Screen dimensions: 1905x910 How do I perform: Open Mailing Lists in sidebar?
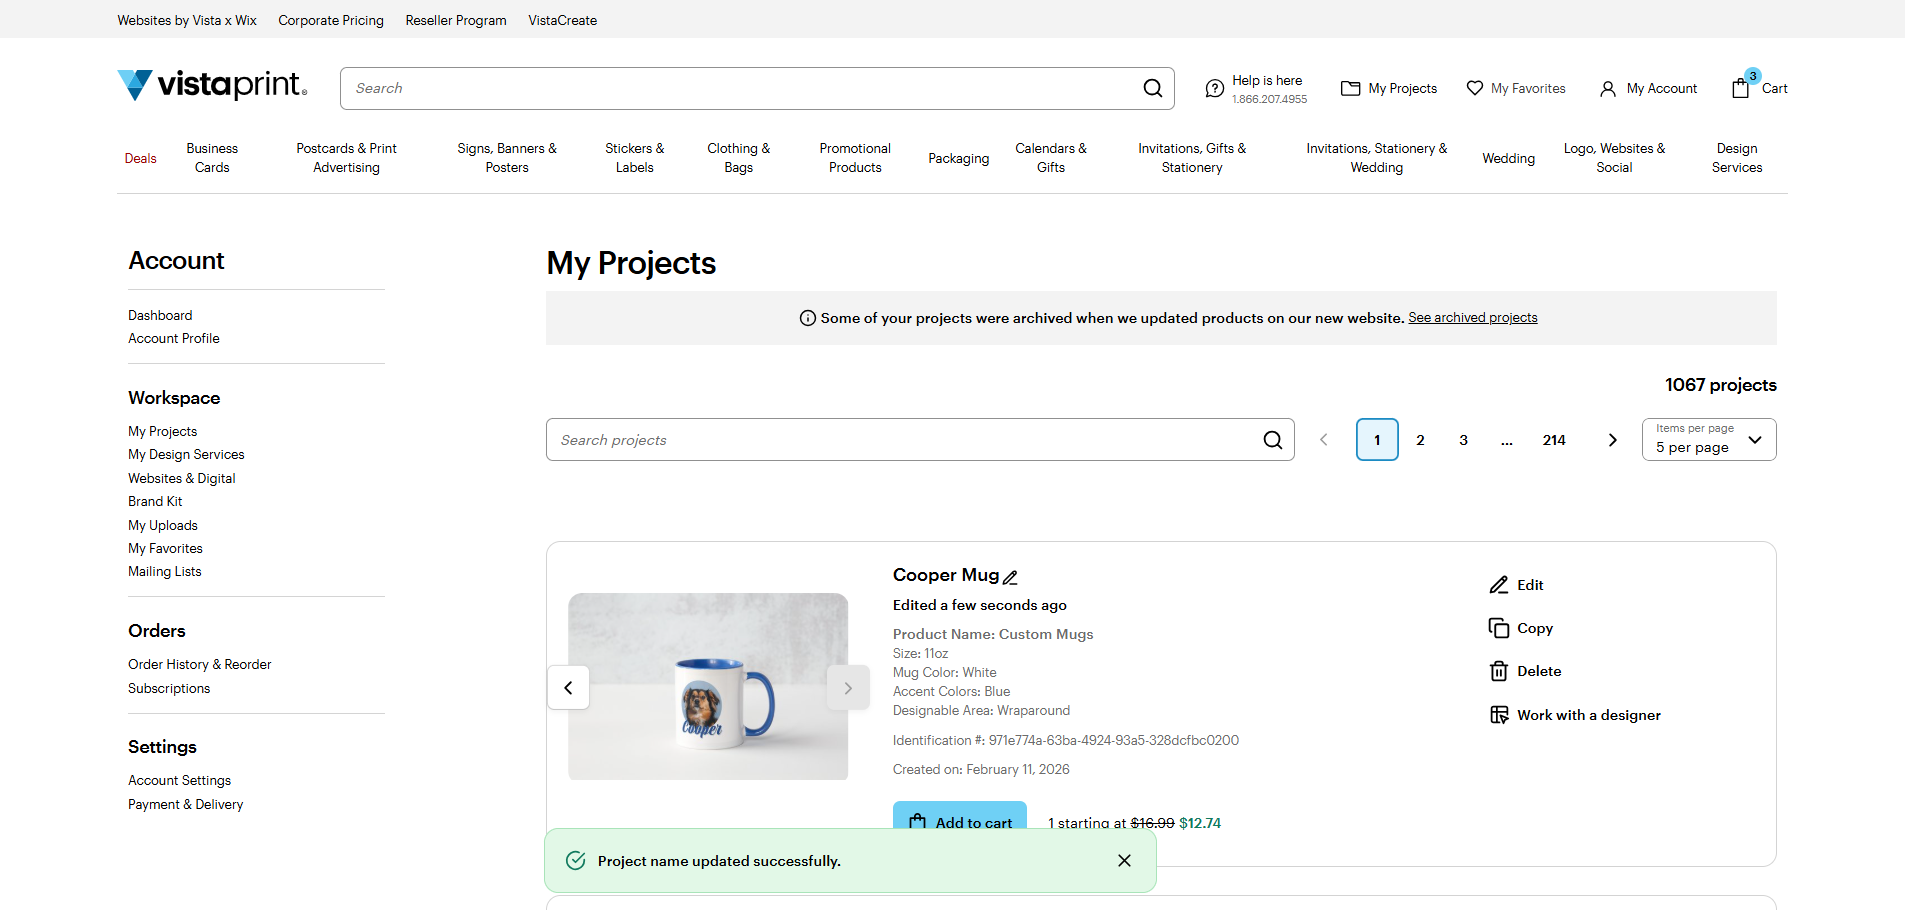point(165,571)
